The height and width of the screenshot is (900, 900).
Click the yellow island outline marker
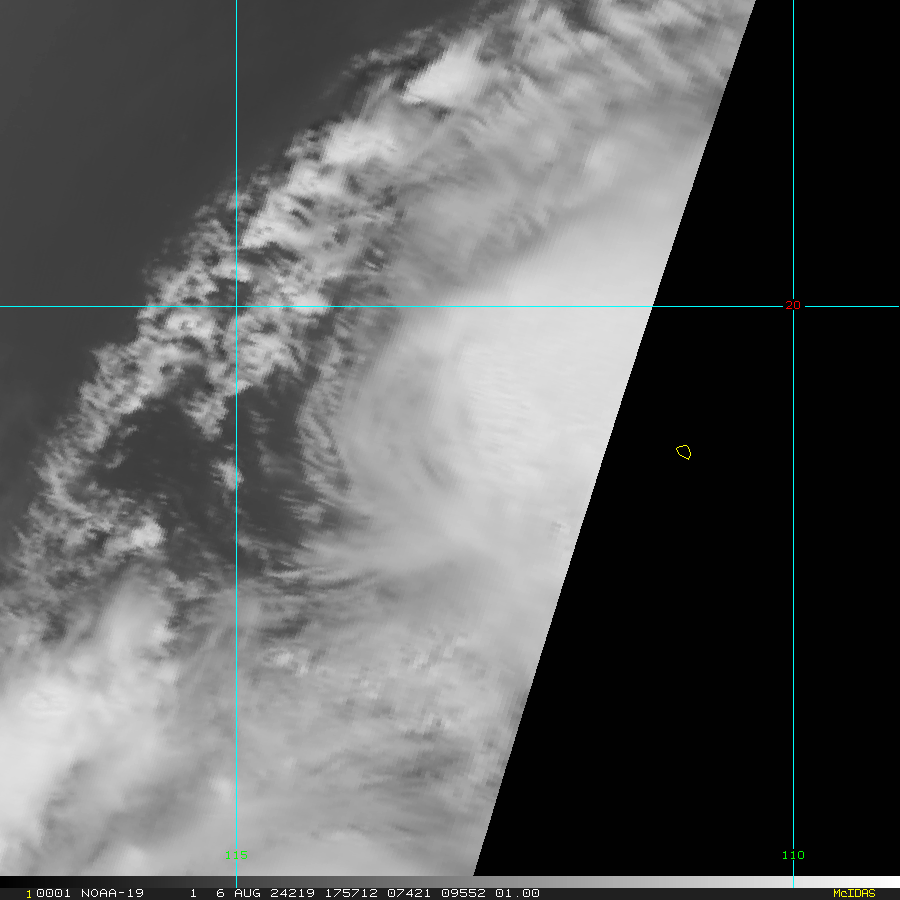click(684, 452)
